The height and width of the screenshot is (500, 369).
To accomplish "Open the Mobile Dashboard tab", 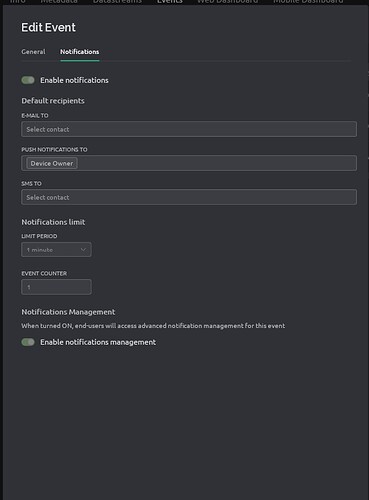I will pyautogui.click(x=308, y=1).
